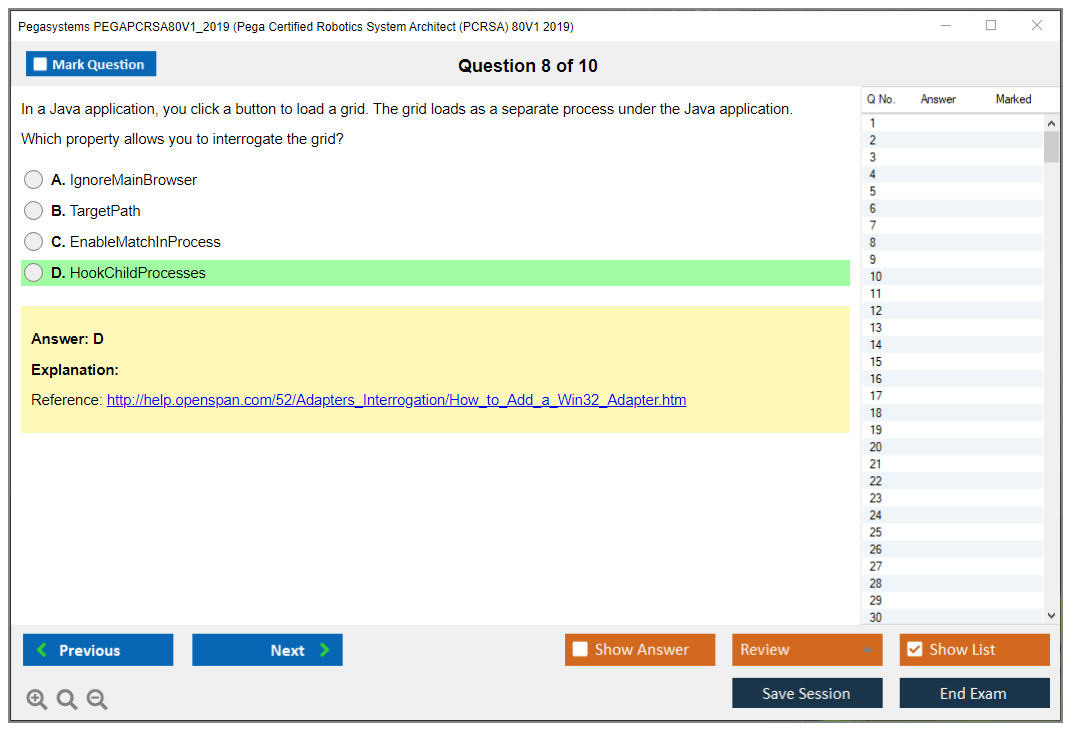Go to the Next question
Viewport: 1075px width, 735px height.
(x=267, y=650)
